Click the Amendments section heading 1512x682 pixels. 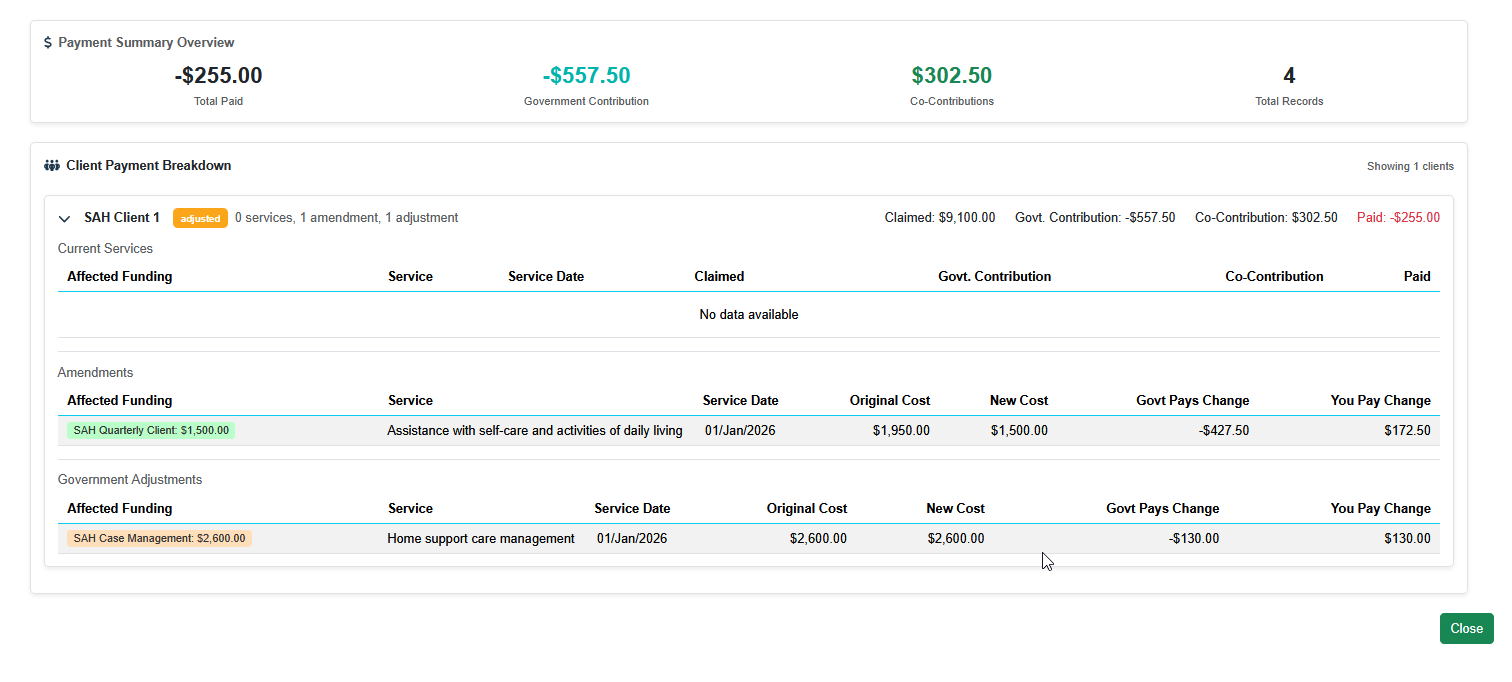(x=95, y=373)
